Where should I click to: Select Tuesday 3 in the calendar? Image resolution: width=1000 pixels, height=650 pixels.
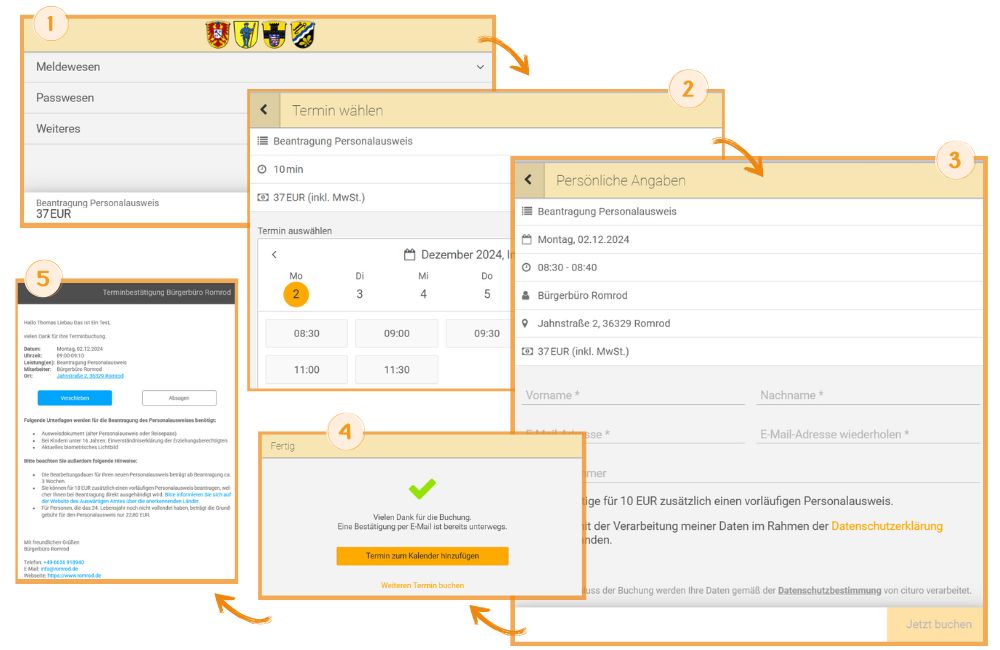click(360, 294)
